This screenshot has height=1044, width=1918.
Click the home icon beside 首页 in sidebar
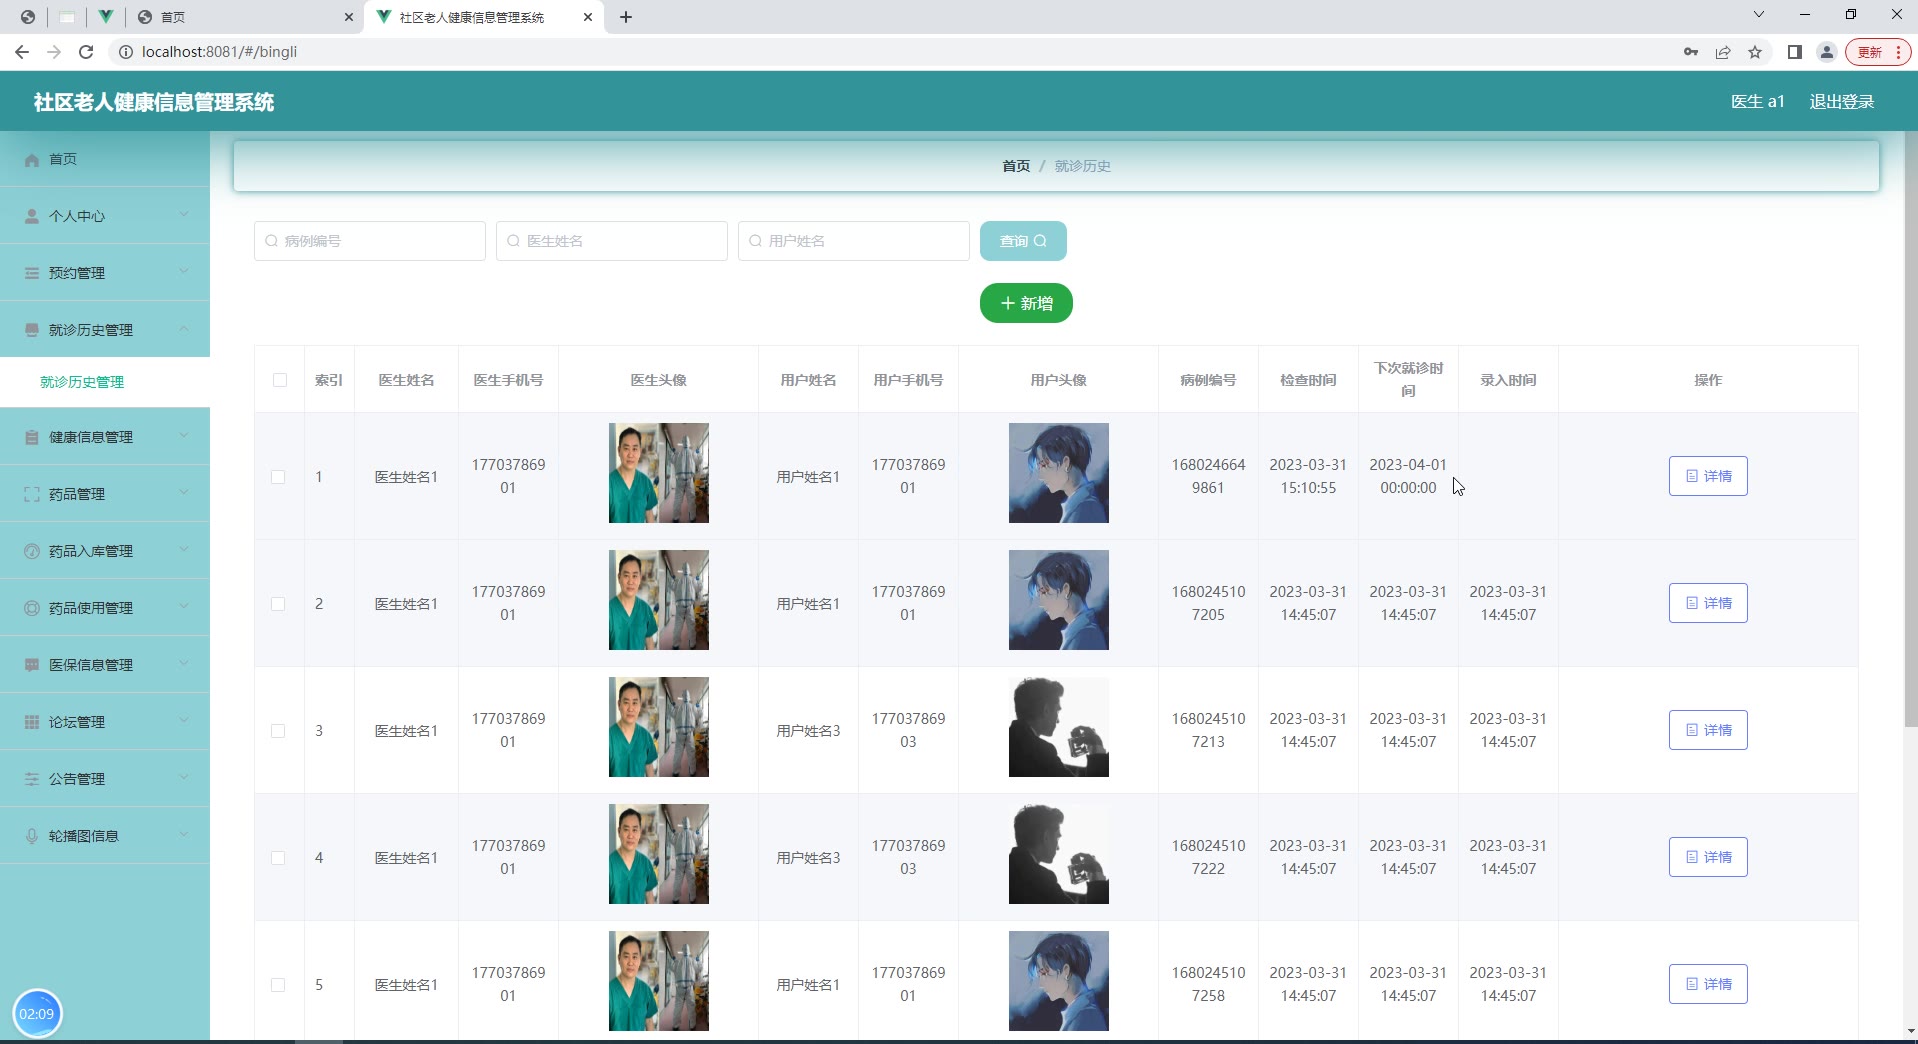(x=32, y=160)
